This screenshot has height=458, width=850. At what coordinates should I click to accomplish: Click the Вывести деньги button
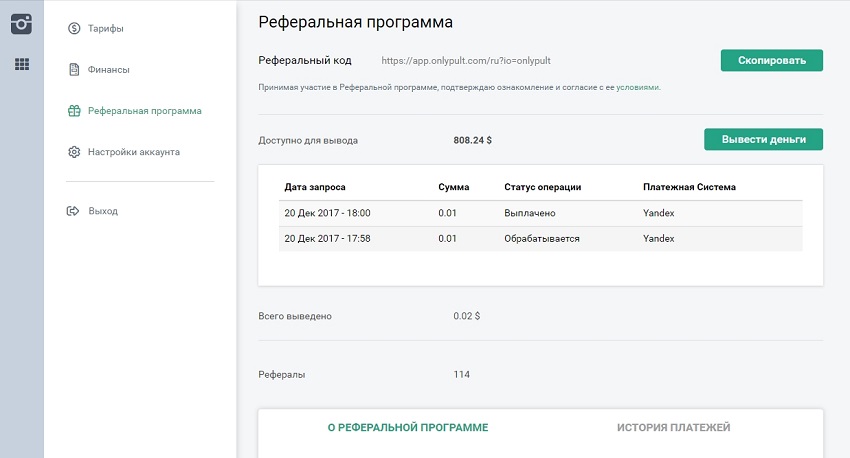(x=763, y=139)
